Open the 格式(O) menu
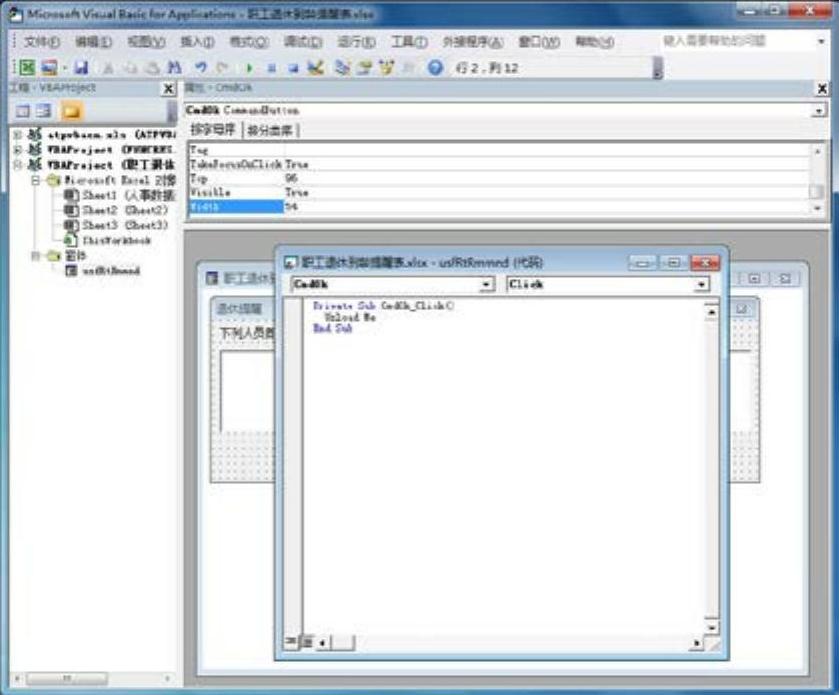The height and width of the screenshot is (695, 839). pos(249,42)
